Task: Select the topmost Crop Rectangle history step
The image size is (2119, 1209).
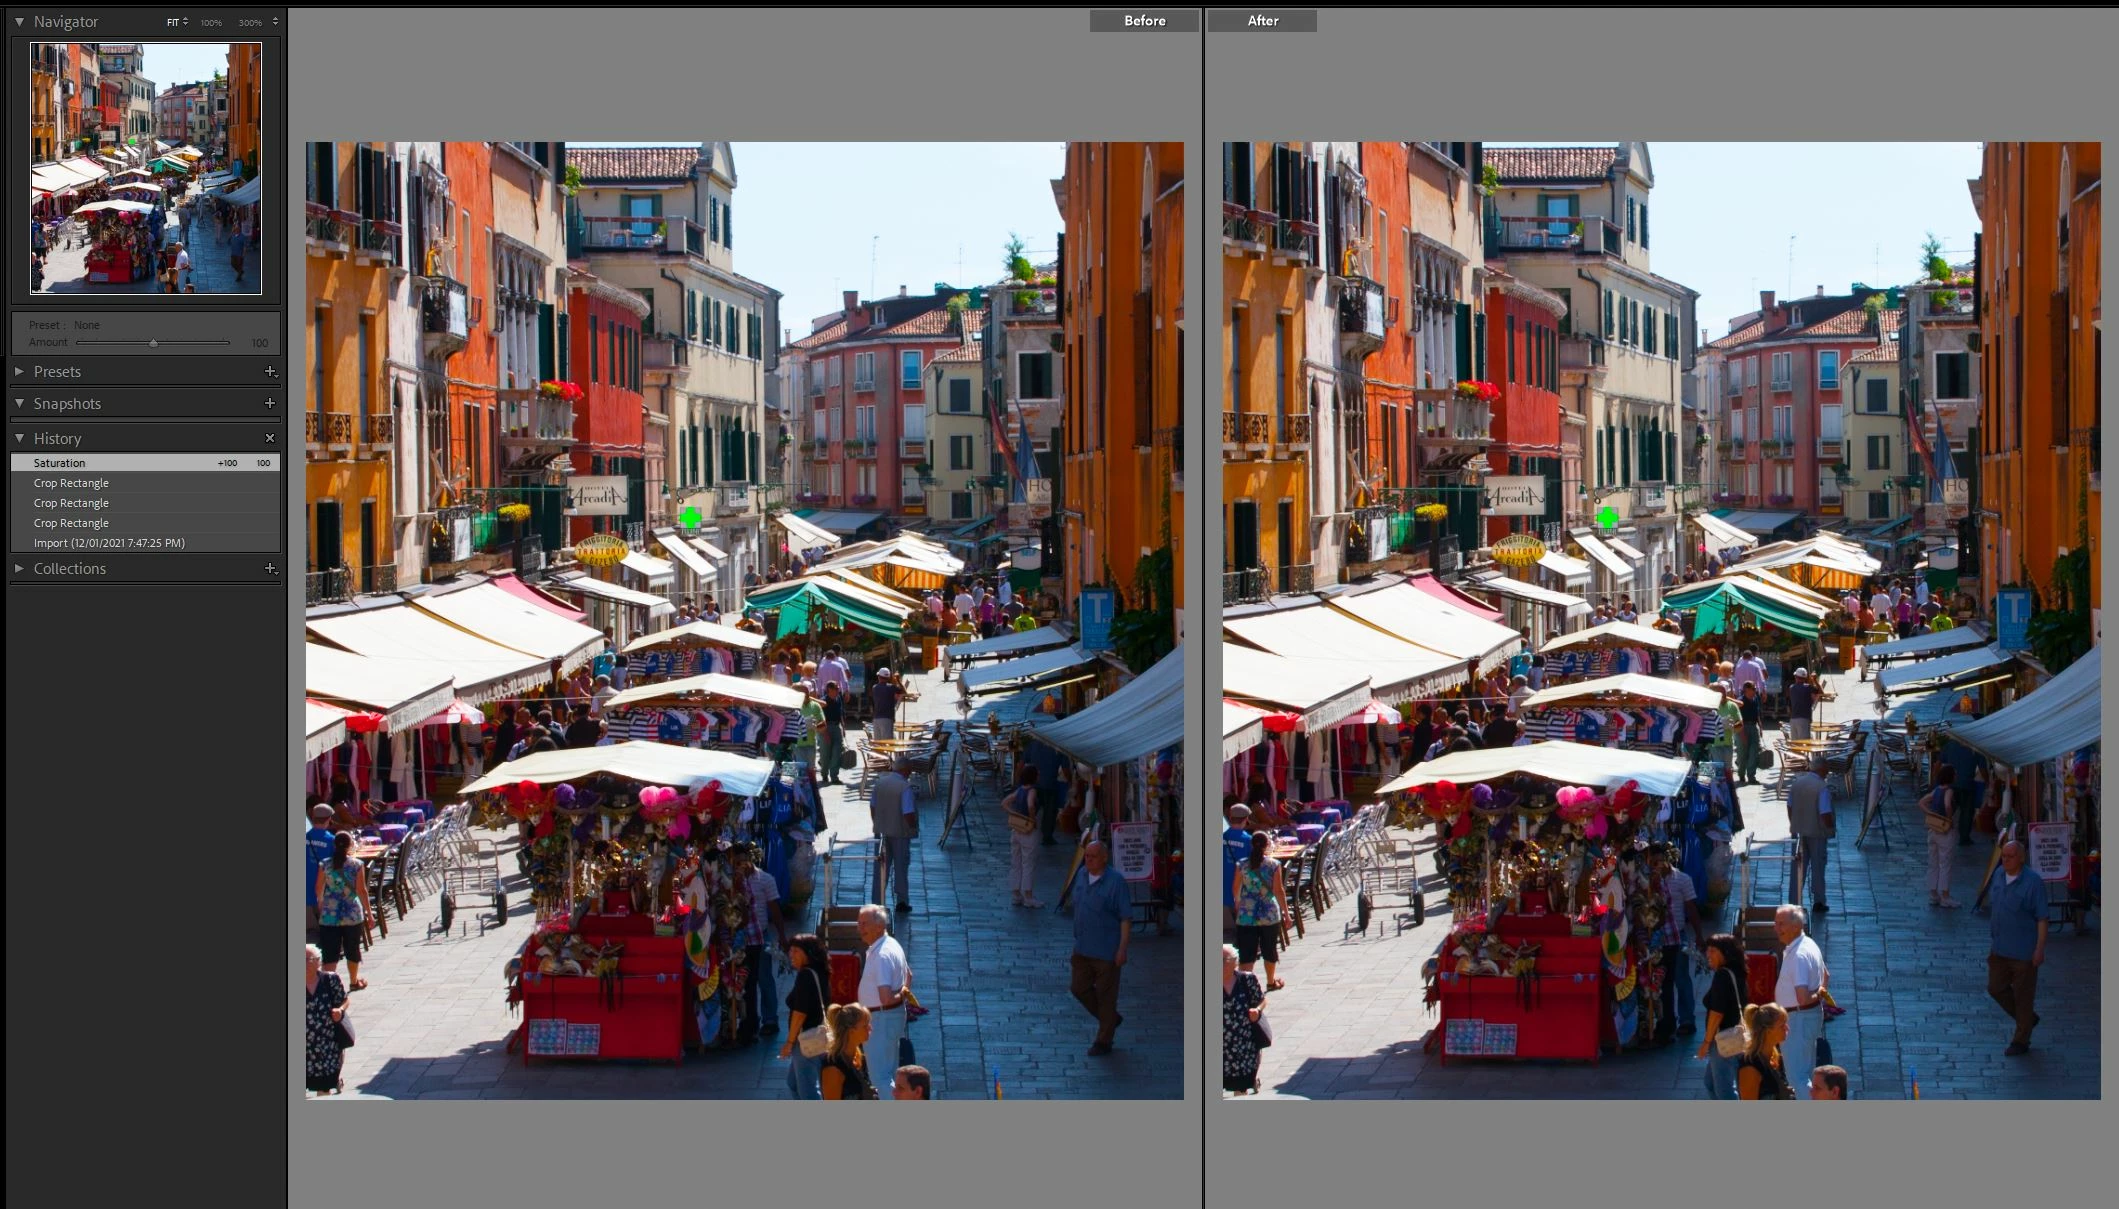Action: point(71,483)
